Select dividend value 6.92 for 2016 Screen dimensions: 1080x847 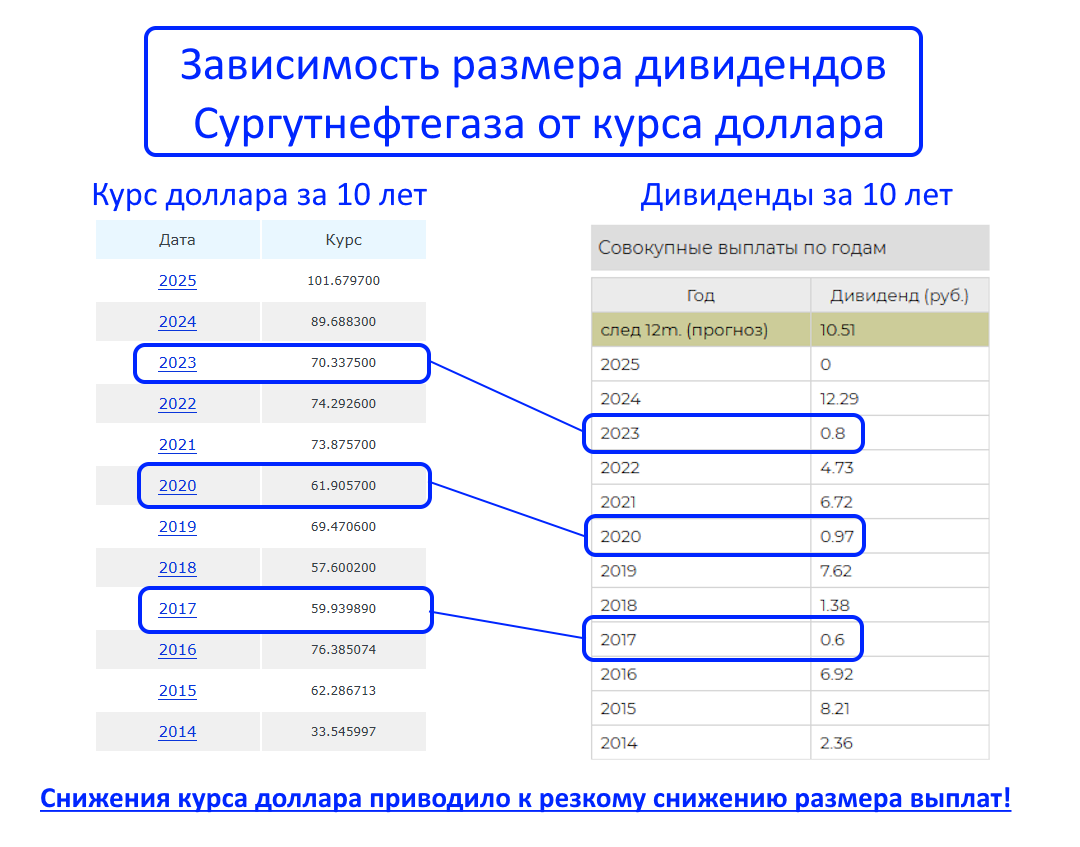click(836, 674)
